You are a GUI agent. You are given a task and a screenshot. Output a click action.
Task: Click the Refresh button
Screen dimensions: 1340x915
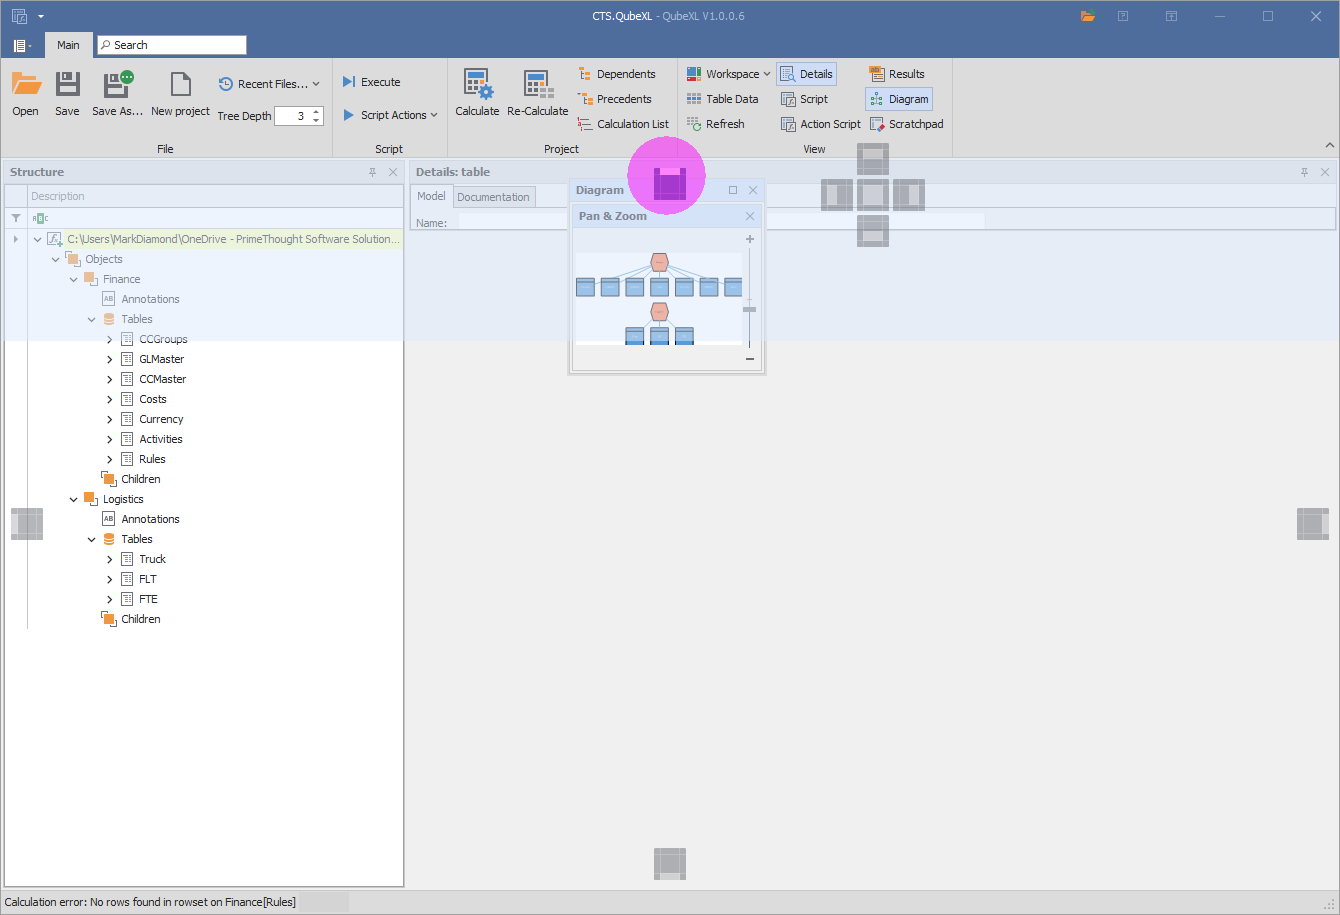715,124
